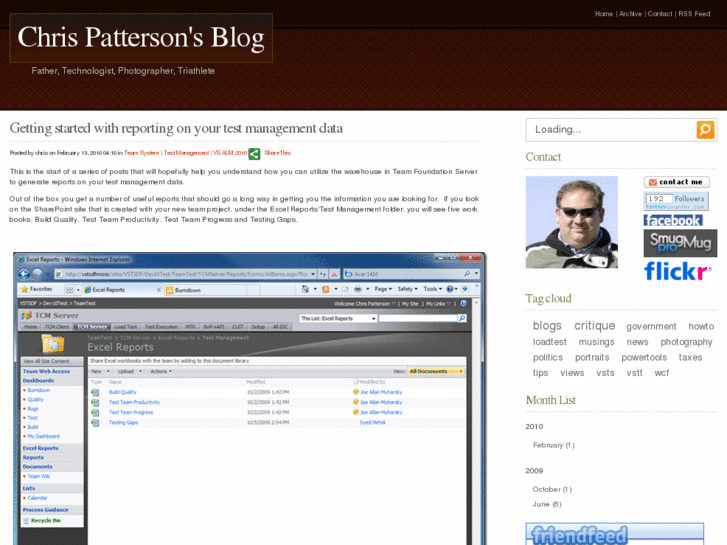The width and height of the screenshot is (727, 545).
Task: Click the Excel Reports screenshot image
Action: [249, 398]
